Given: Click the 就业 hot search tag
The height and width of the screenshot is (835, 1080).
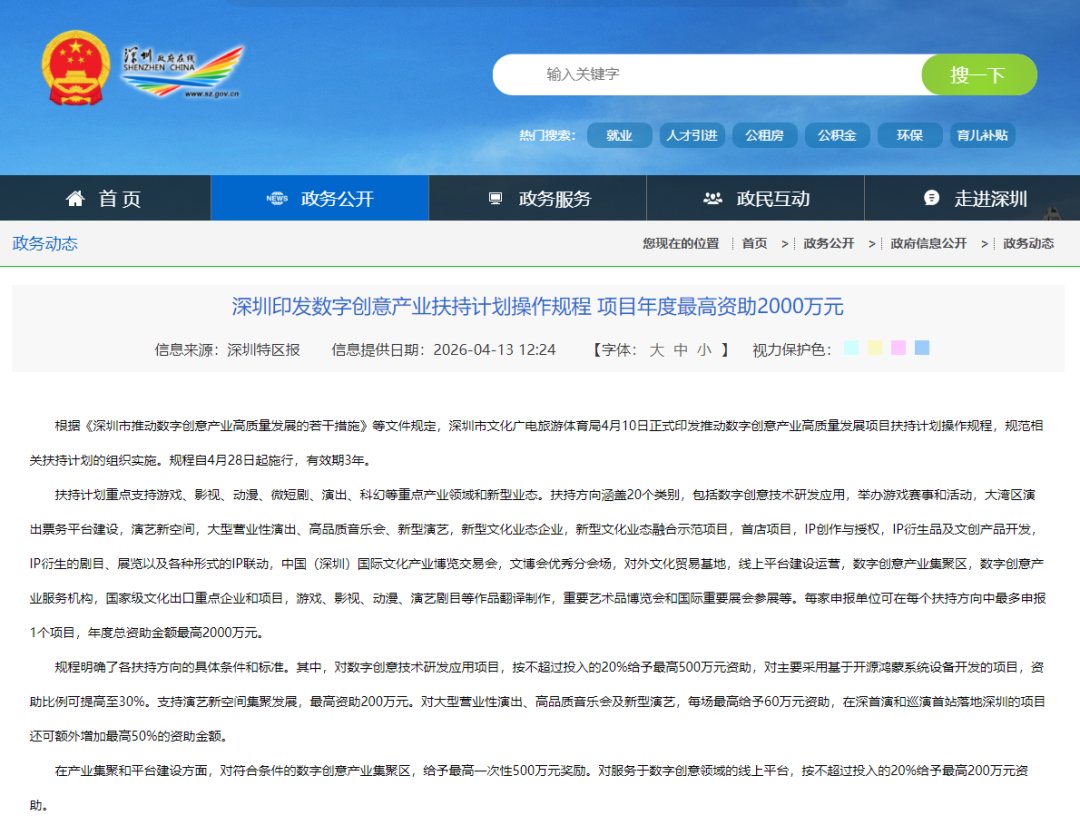Looking at the screenshot, I should [x=619, y=135].
